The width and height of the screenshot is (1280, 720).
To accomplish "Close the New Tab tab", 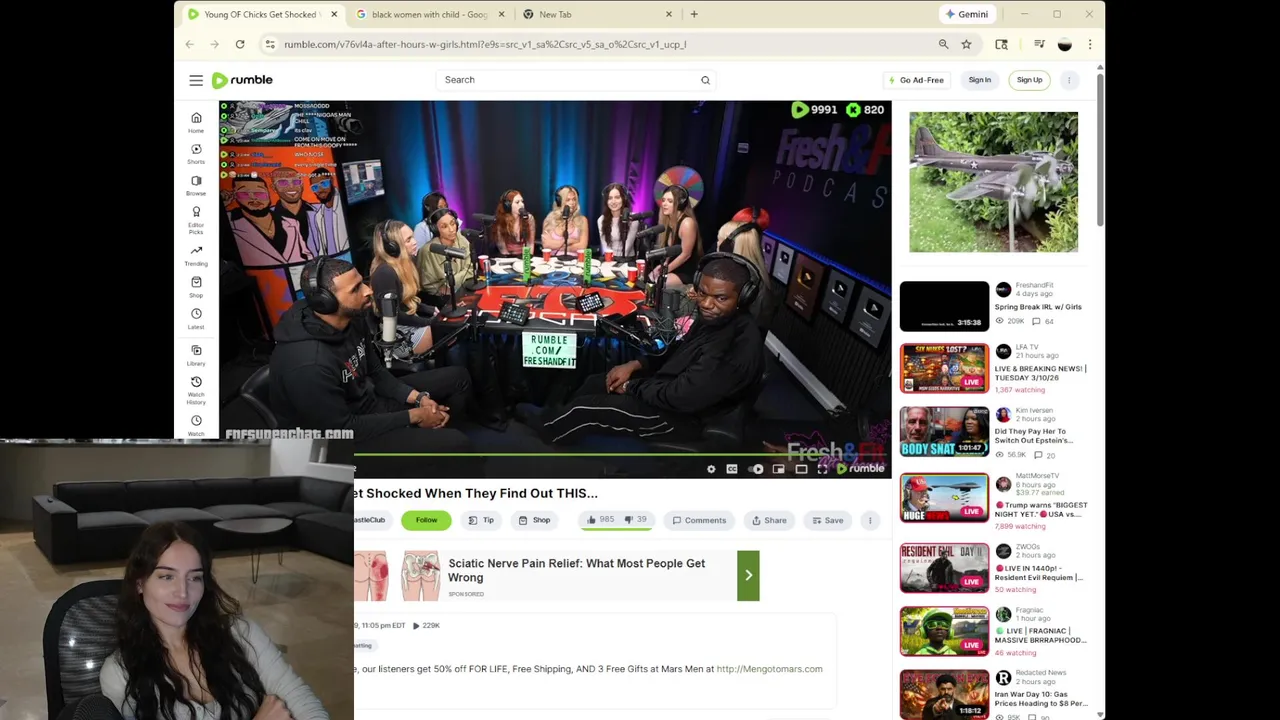I will (x=669, y=14).
